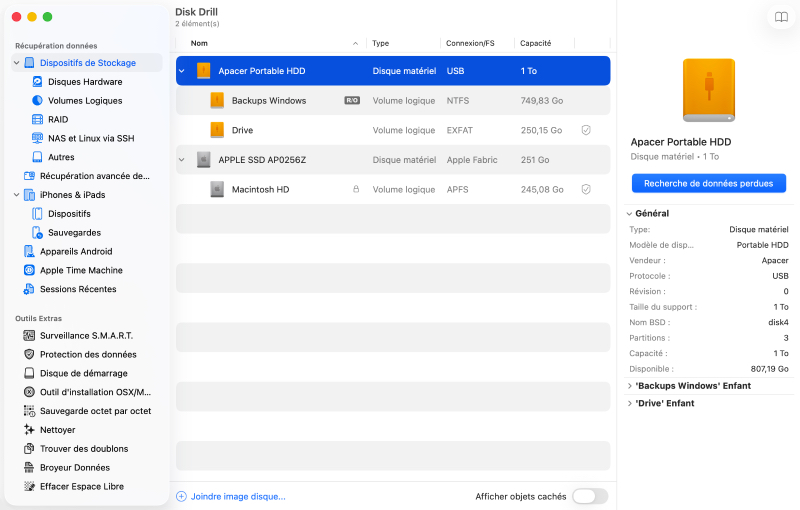Click the 245,08 Go capacity value
The height and width of the screenshot is (510, 800).
coord(542,189)
